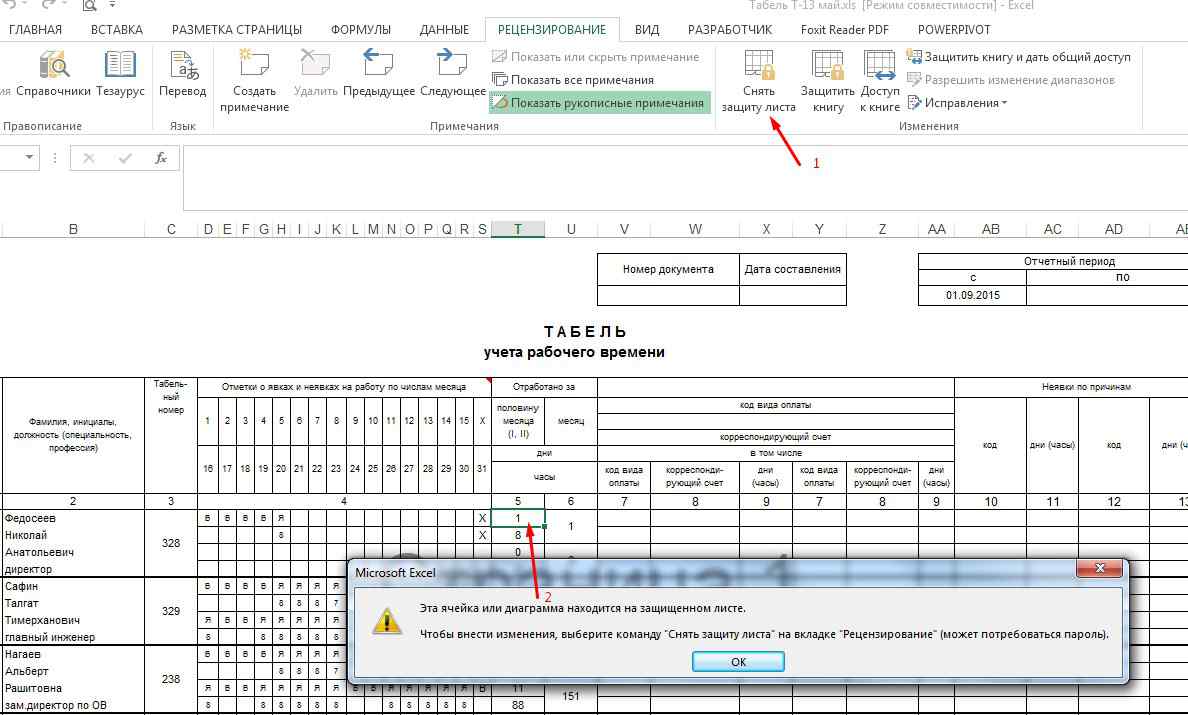This screenshot has height=715, width=1188.
Task: Click the Insert Function fx icon
Action: click(161, 158)
